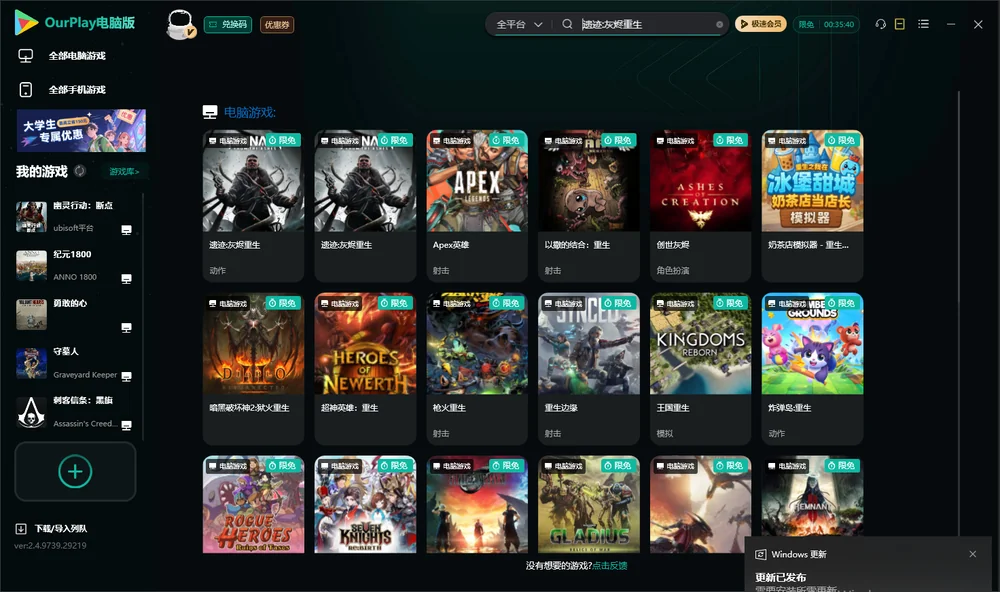Click the 优惠券 button
1000x592 pixels.
tap(277, 25)
